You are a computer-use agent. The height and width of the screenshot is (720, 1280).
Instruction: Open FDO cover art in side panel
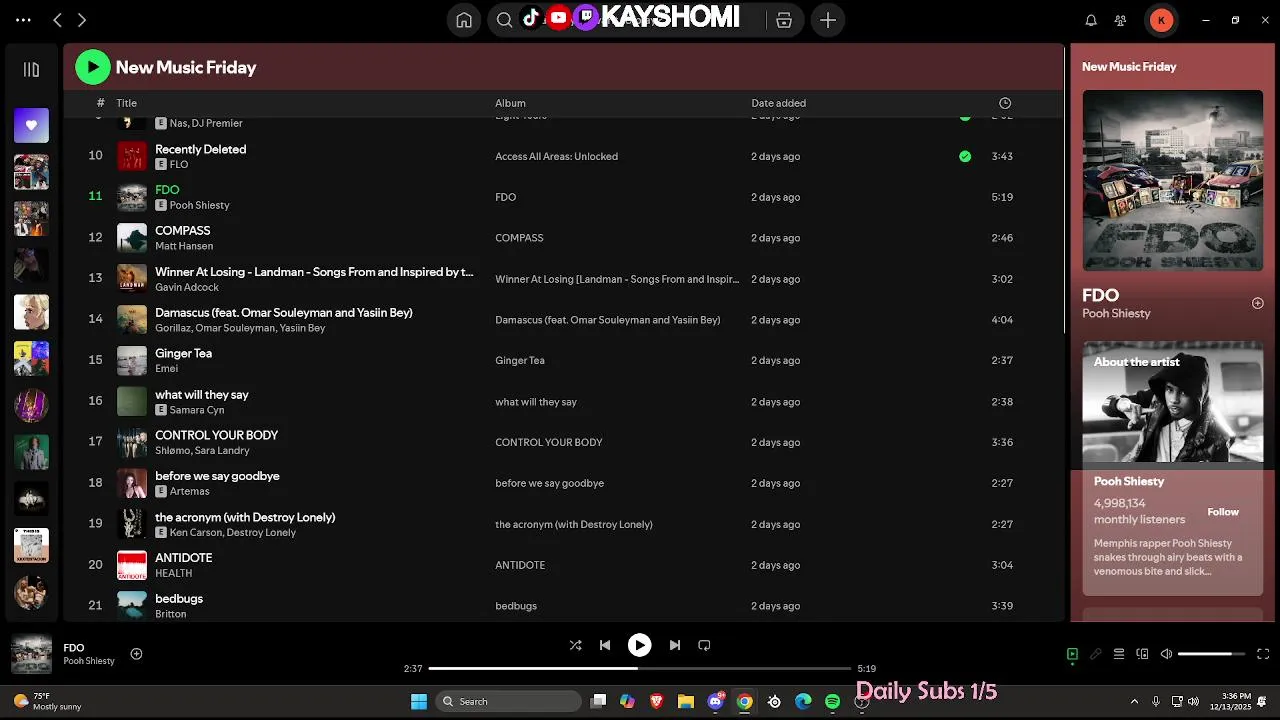[1172, 180]
